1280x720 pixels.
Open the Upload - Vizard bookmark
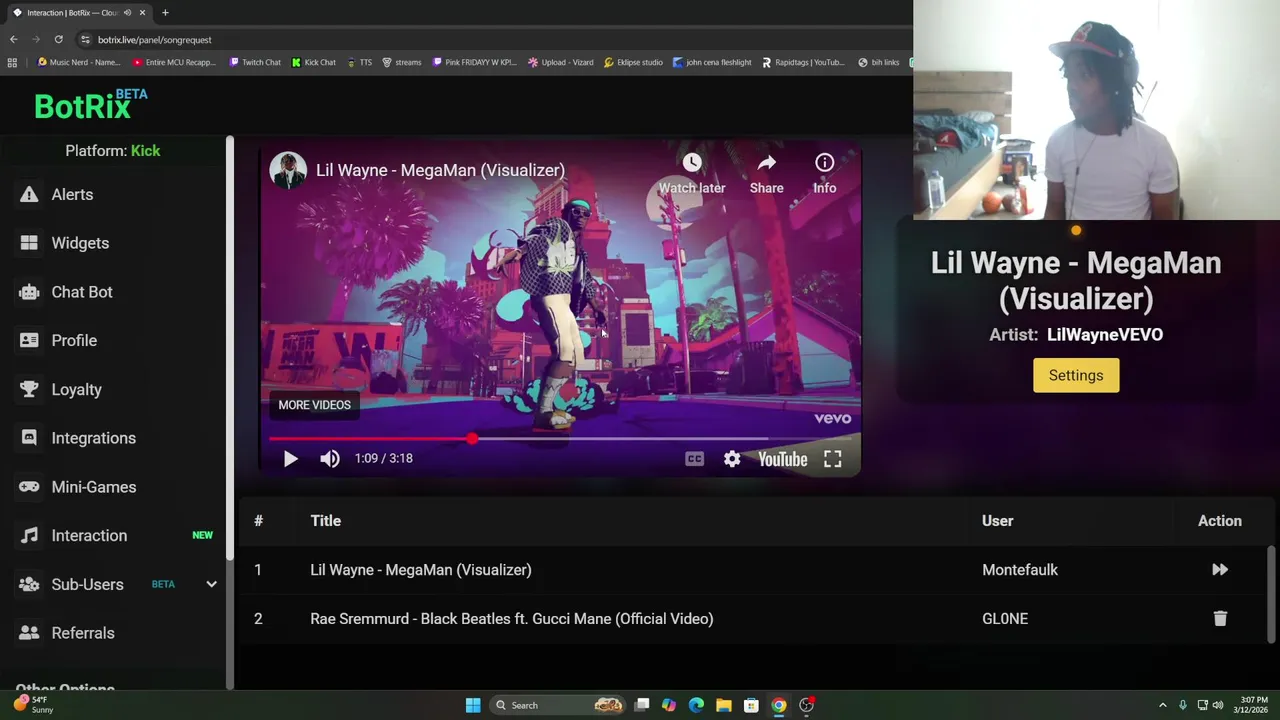point(561,62)
